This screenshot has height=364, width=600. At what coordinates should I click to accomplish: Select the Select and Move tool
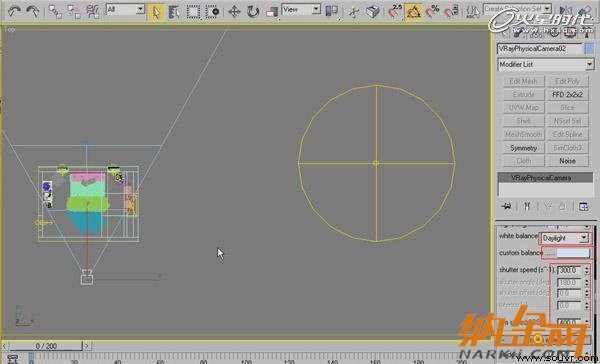point(234,12)
